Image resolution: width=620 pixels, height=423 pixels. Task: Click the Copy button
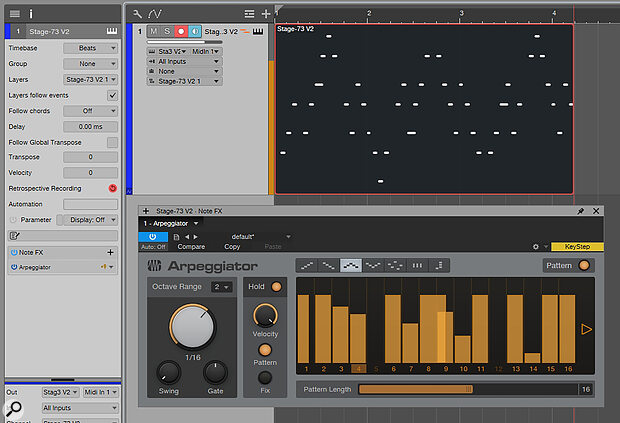(232, 247)
